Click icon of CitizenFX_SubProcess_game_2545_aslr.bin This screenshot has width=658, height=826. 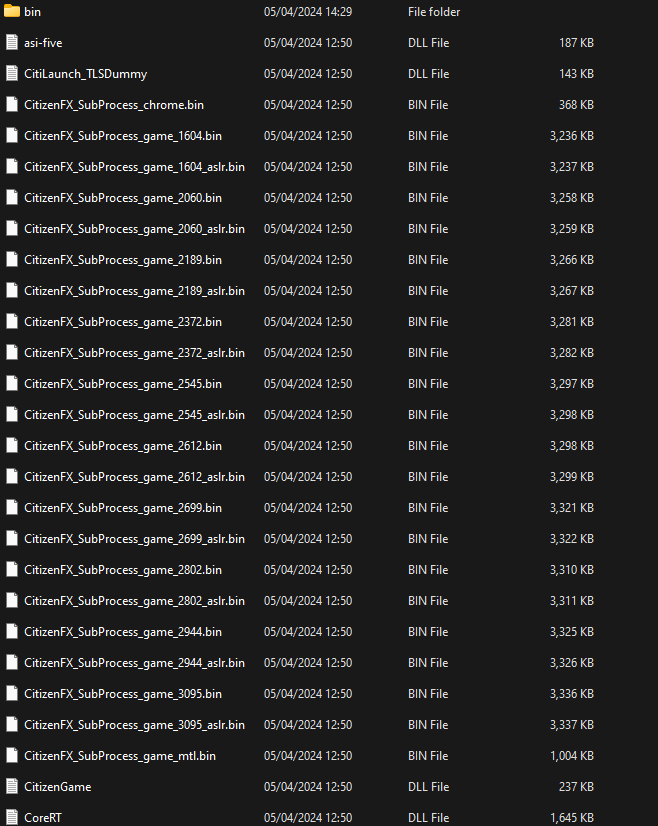point(12,415)
